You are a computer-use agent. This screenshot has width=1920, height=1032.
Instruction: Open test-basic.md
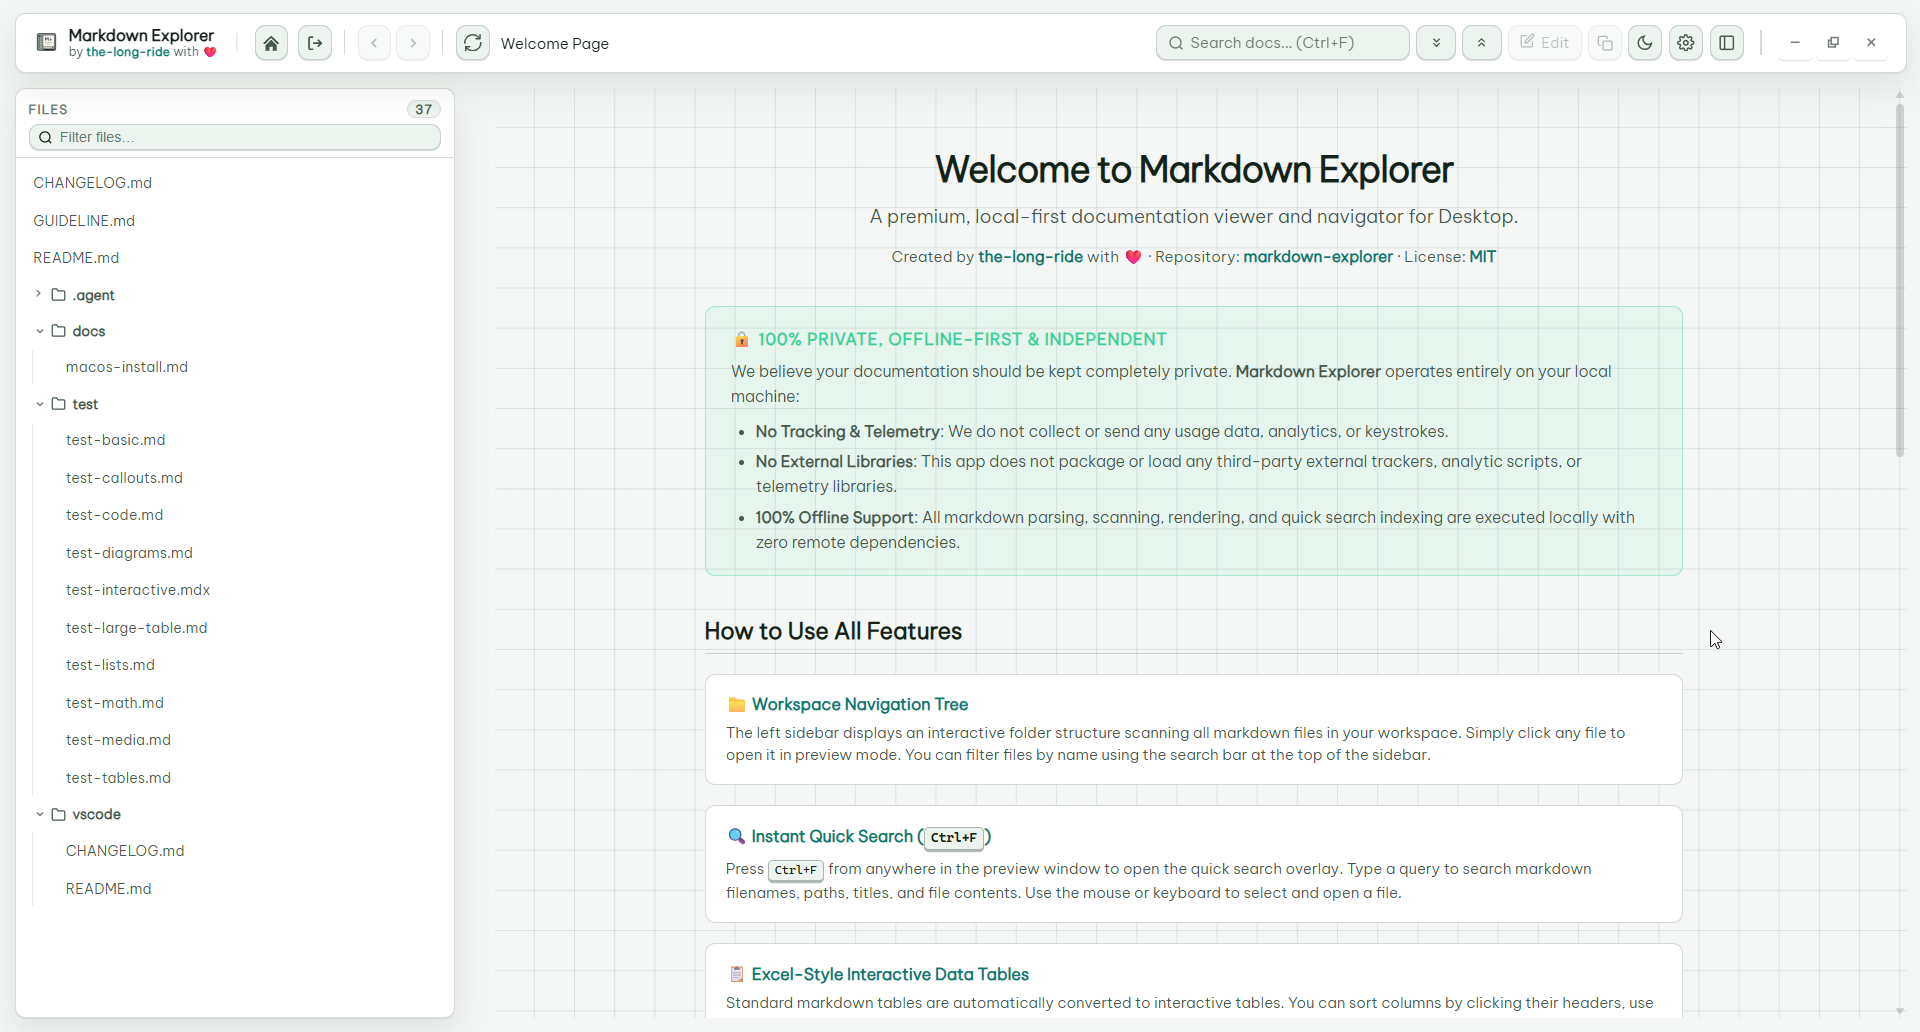116,440
